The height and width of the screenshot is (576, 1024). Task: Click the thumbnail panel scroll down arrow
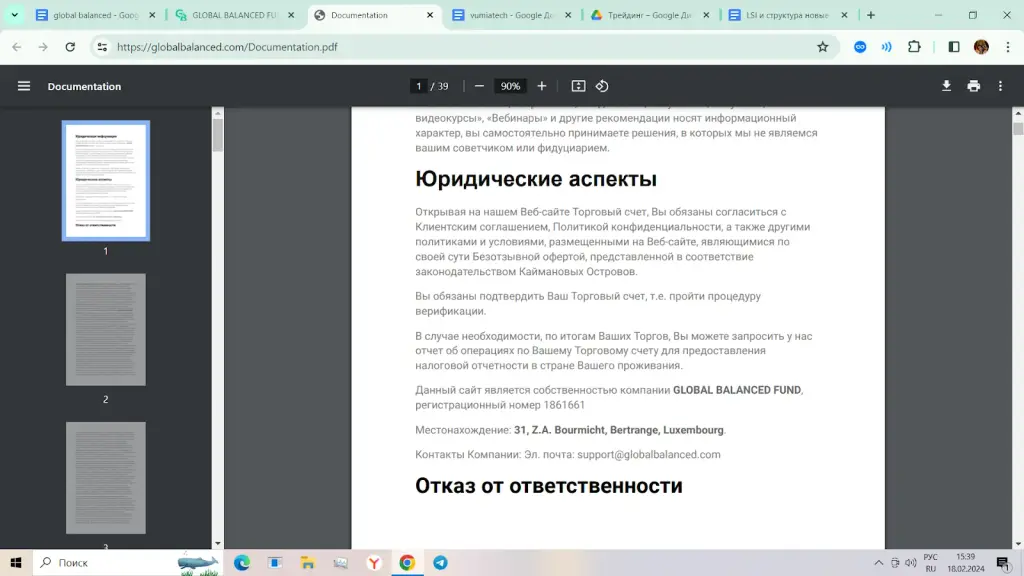point(217,543)
